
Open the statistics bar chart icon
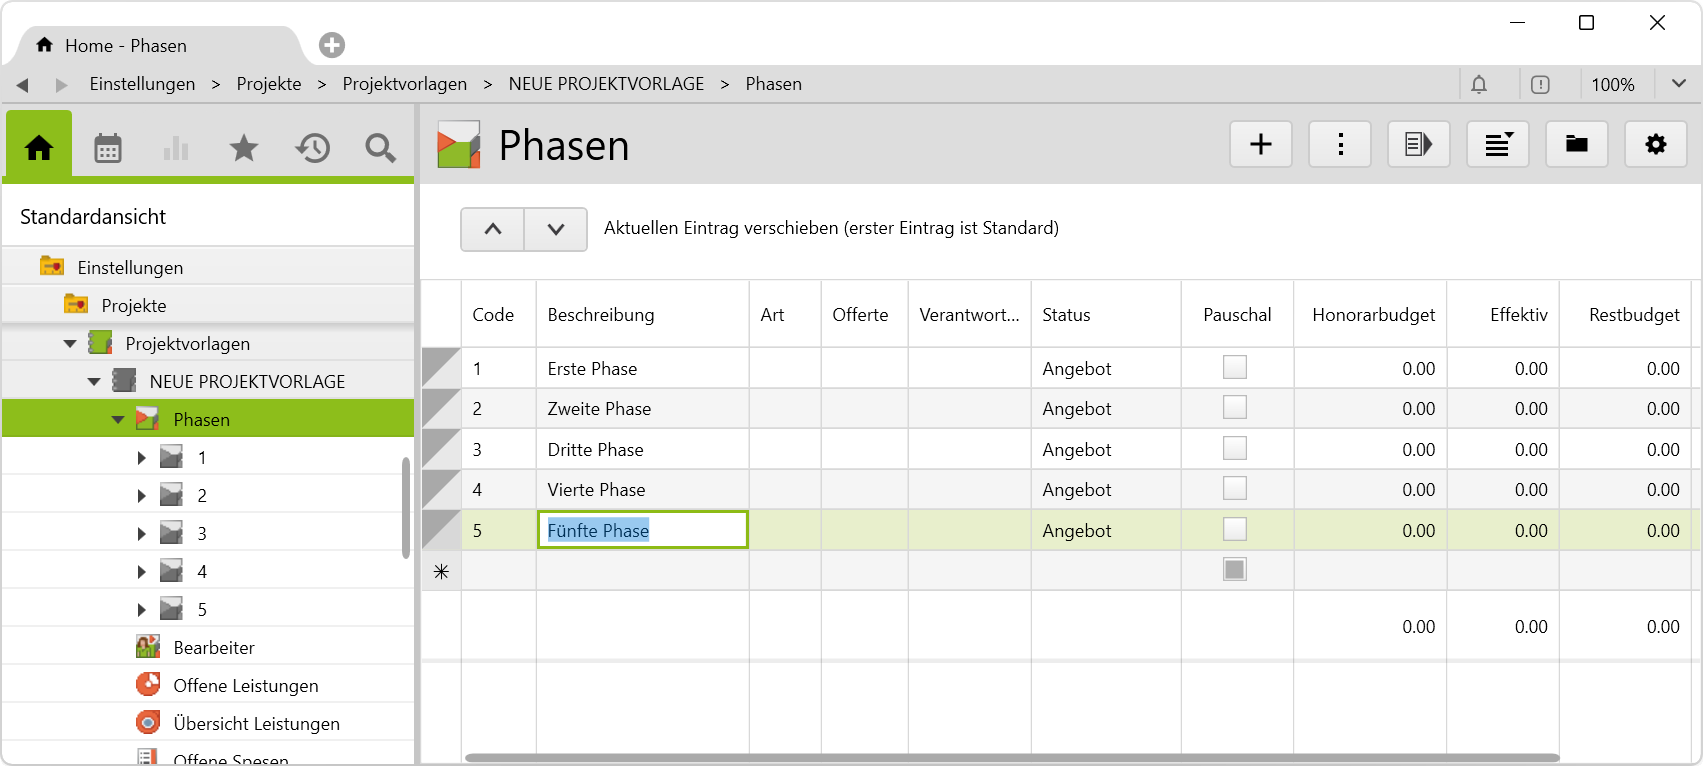click(x=176, y=148)
